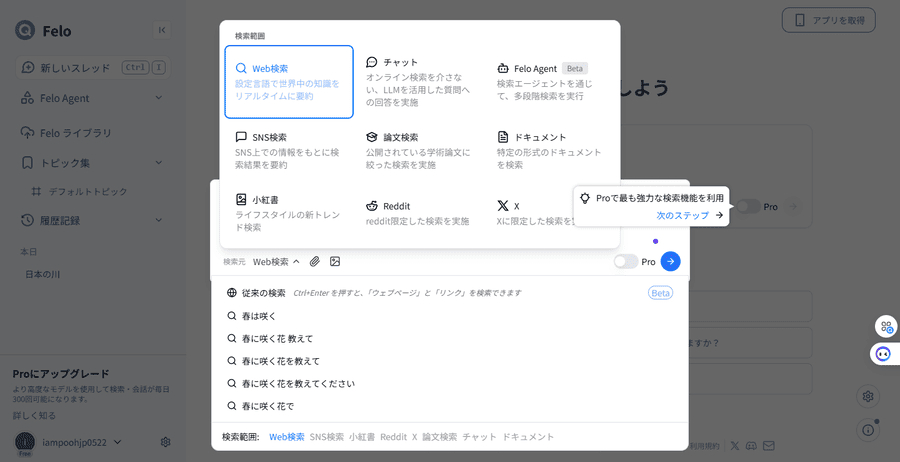Open the 日本の川 history entry

pos(42,274)
